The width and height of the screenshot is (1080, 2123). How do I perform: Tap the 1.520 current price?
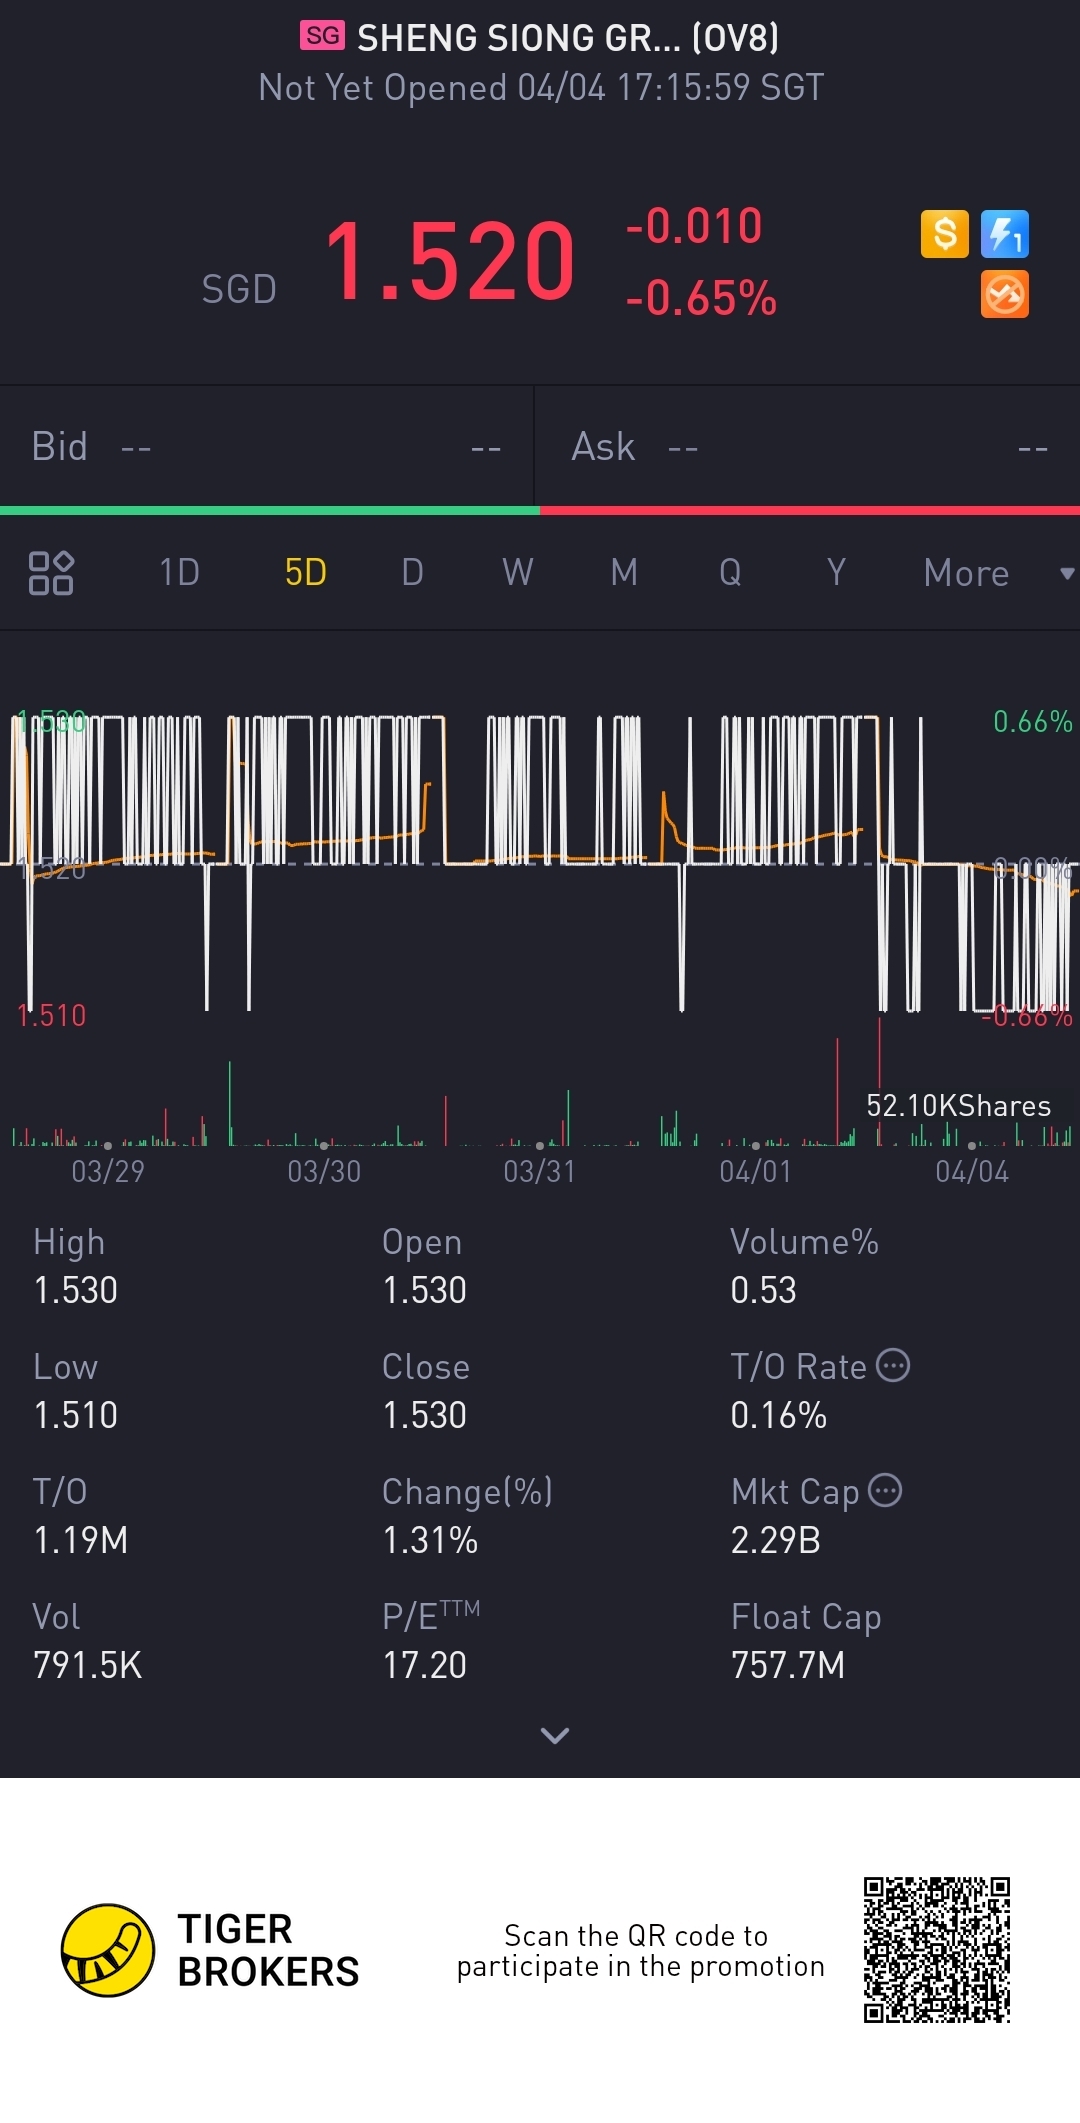coord(450,262)
